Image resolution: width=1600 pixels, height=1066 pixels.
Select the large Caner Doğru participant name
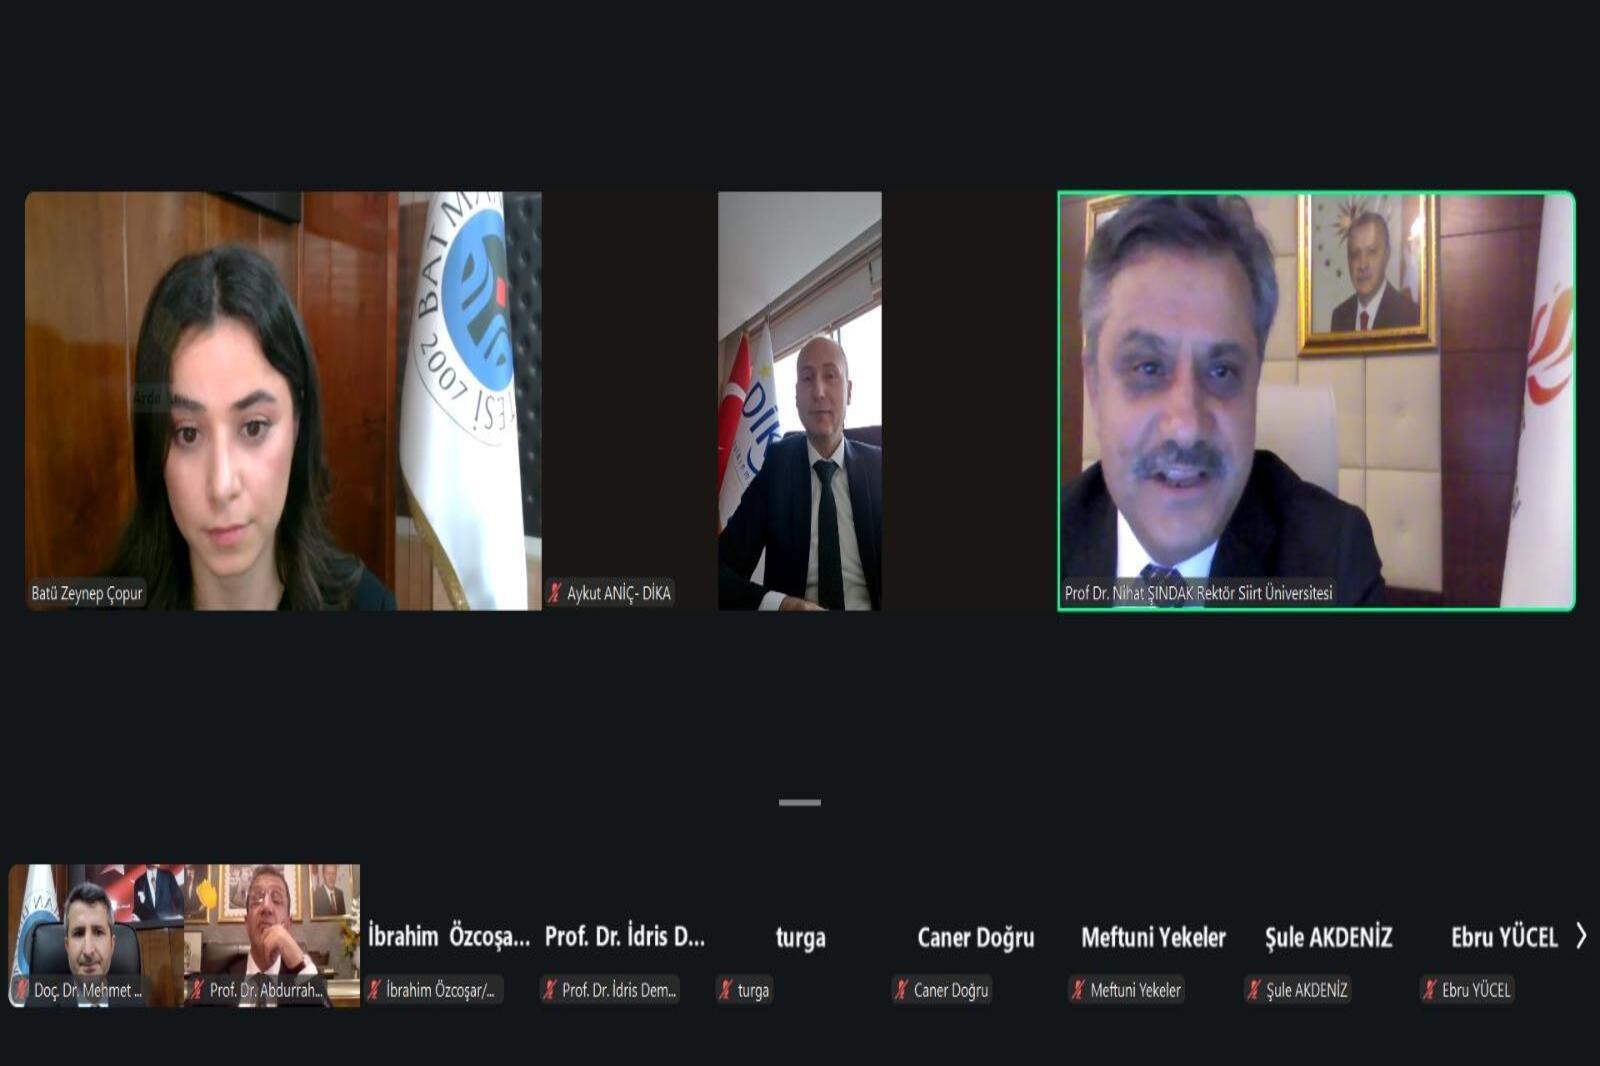[x=975, y=937]
